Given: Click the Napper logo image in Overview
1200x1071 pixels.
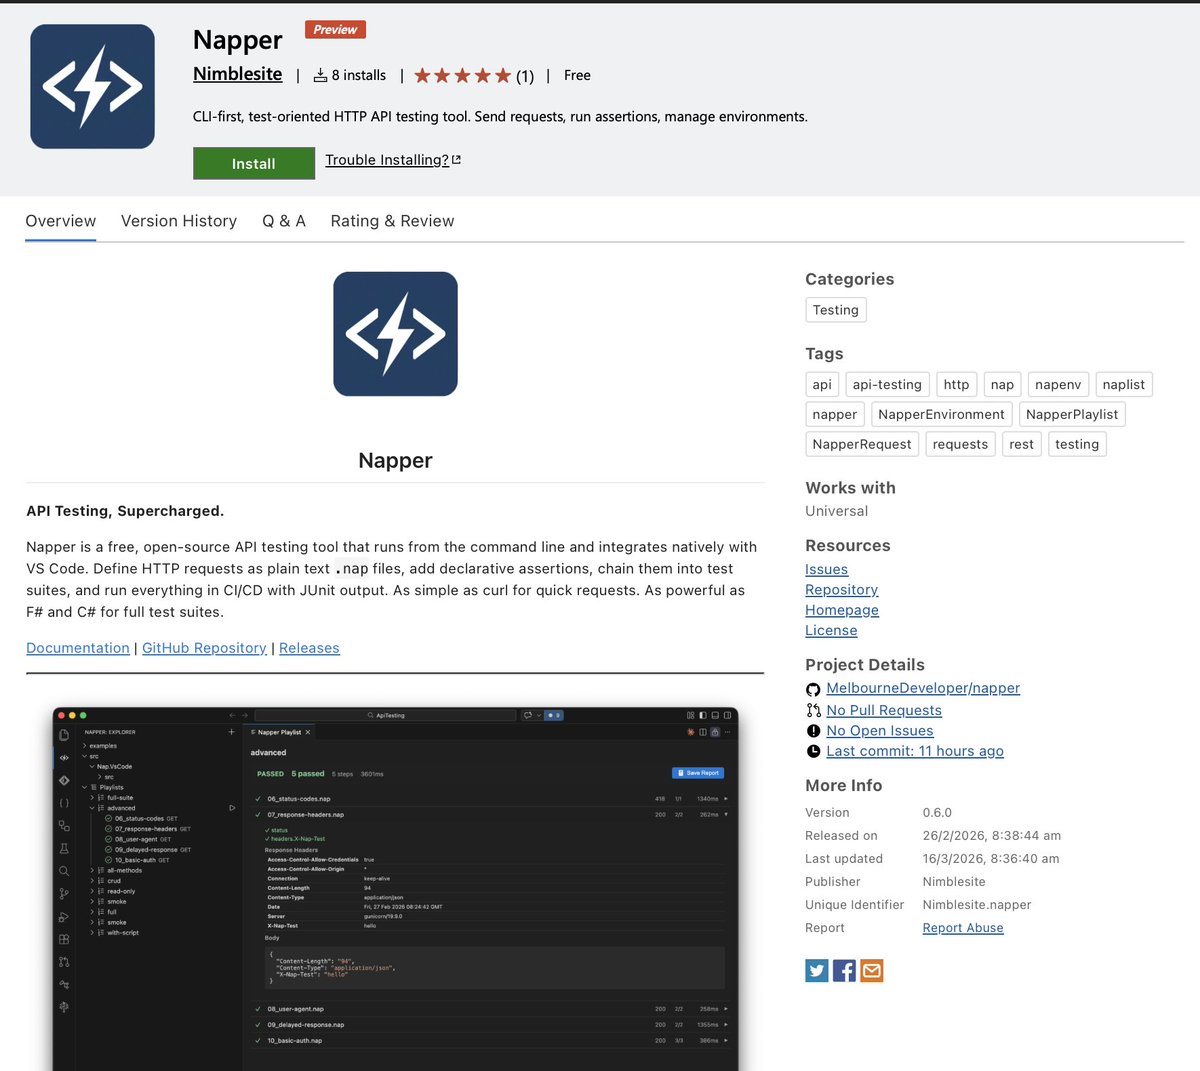Looking at the screenshot, I should 395,334.
